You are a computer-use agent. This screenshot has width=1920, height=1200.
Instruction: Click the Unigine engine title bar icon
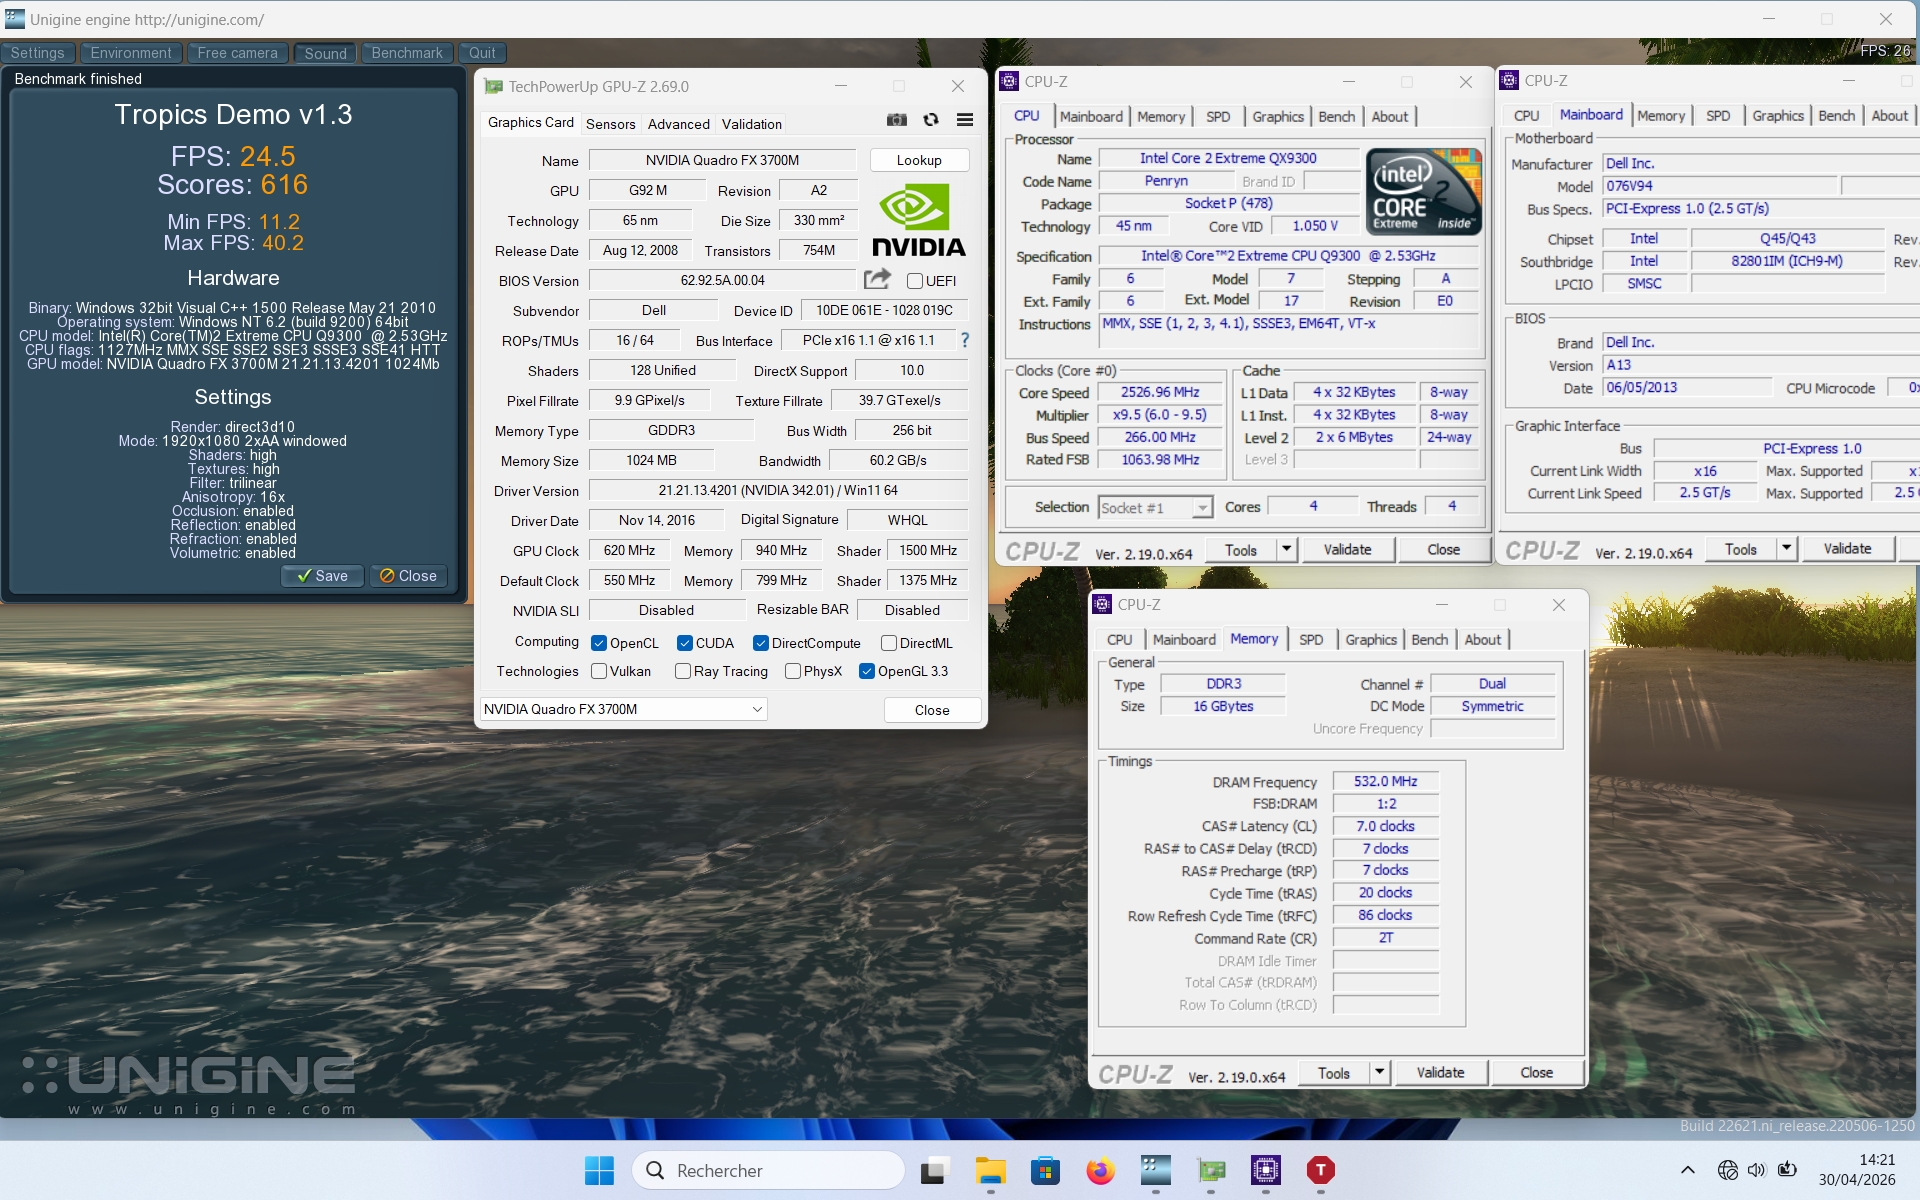coord(14,19)
